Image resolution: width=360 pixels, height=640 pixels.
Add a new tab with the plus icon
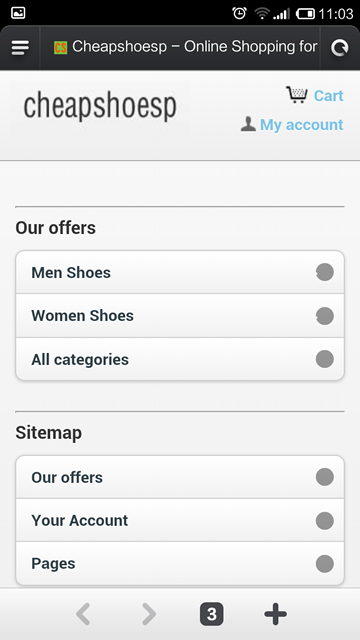point(276,614)
